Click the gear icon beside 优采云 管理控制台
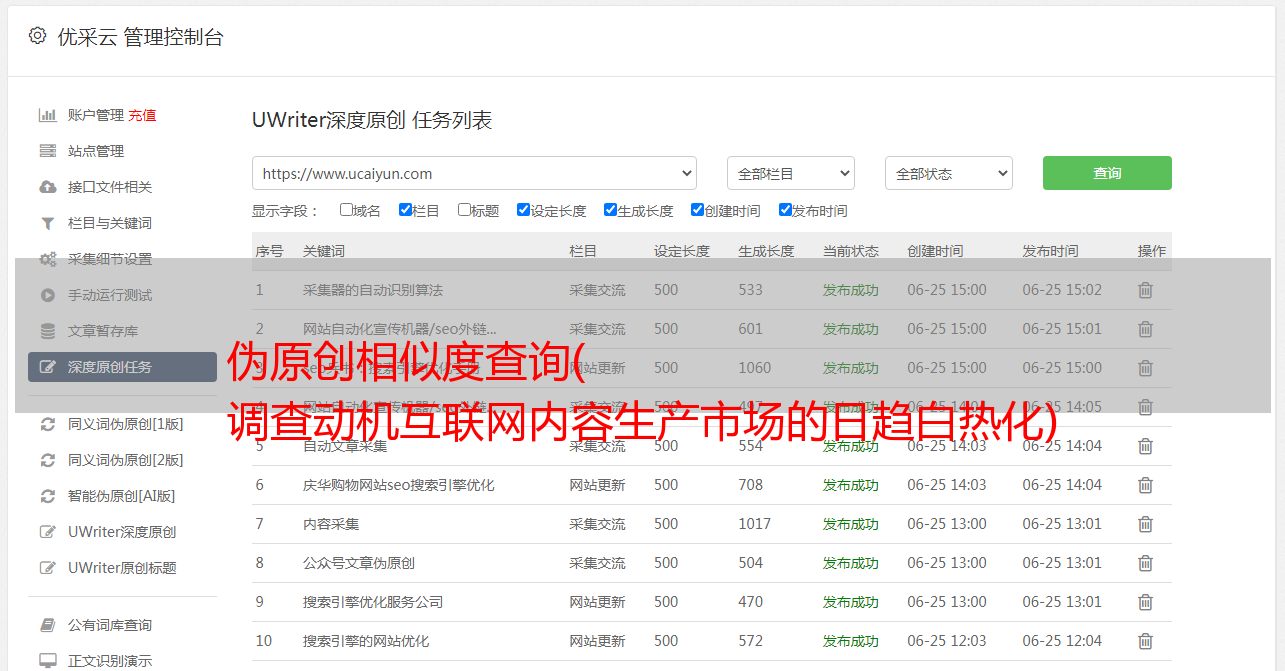Screen dimensions: 1285x671 point(37,36)
